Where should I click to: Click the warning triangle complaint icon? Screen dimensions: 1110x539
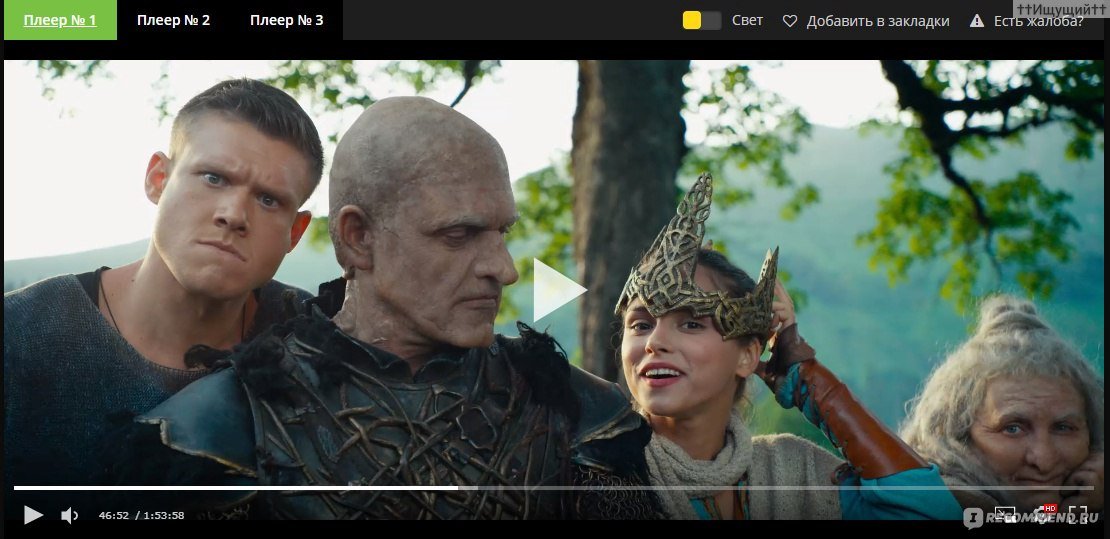tap(976, 21)
